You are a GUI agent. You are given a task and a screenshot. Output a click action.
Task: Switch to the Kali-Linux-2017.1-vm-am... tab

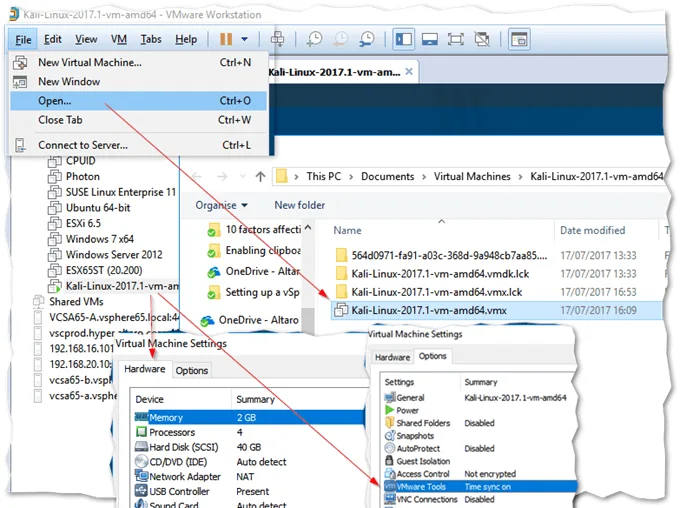point(334,72)
